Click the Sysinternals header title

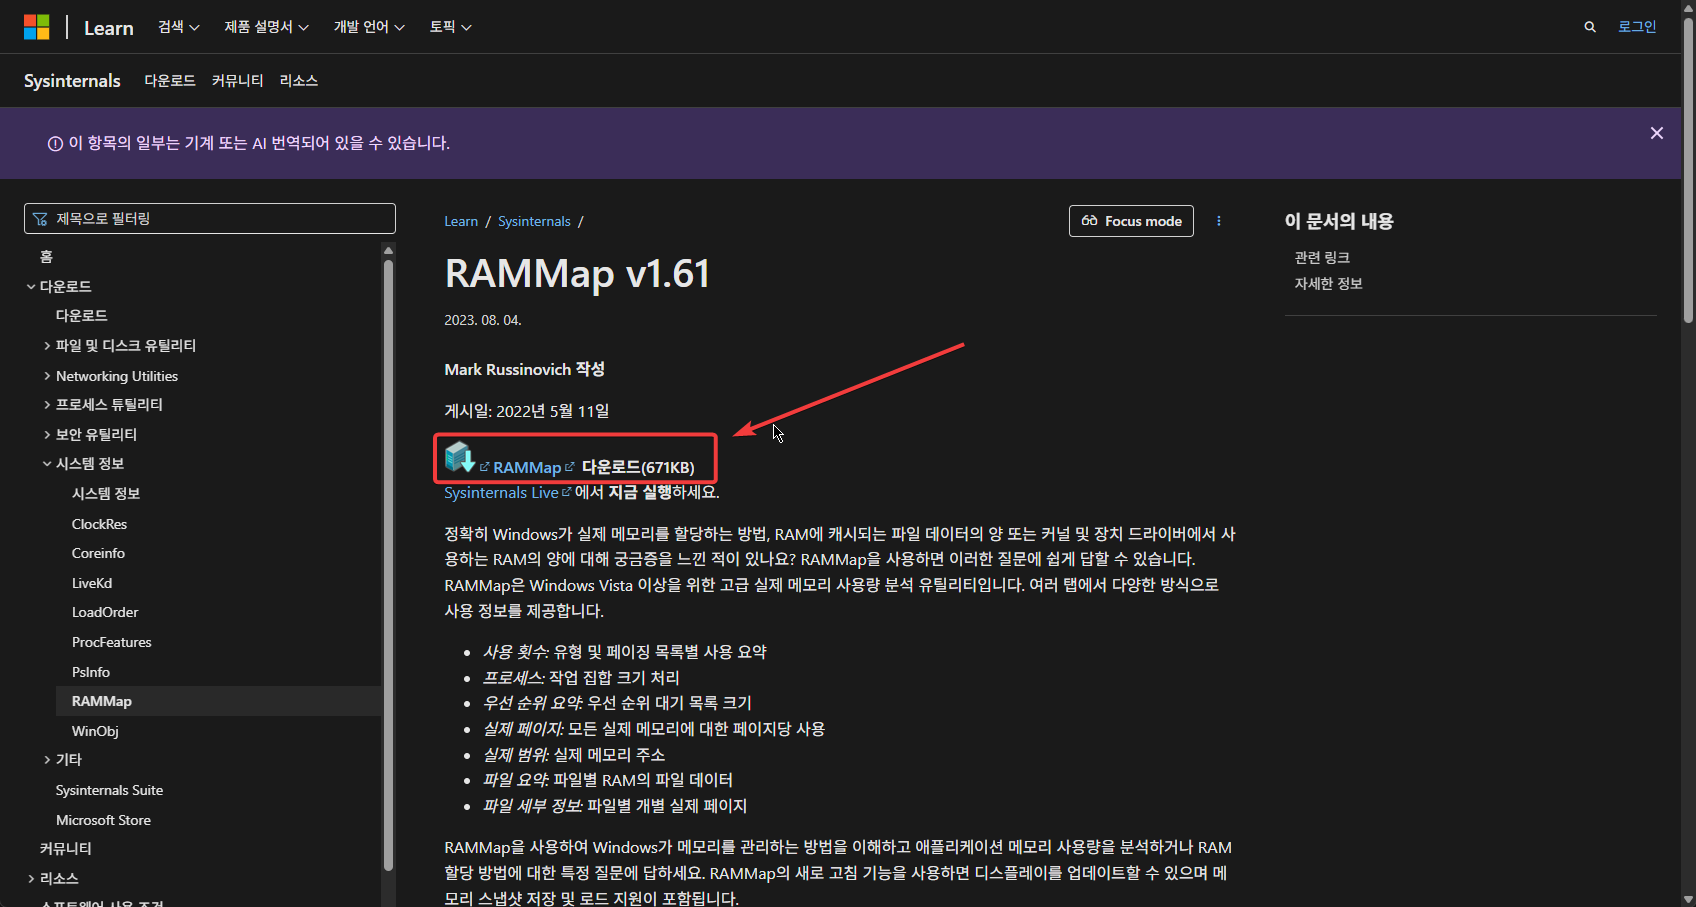point(72,81)
